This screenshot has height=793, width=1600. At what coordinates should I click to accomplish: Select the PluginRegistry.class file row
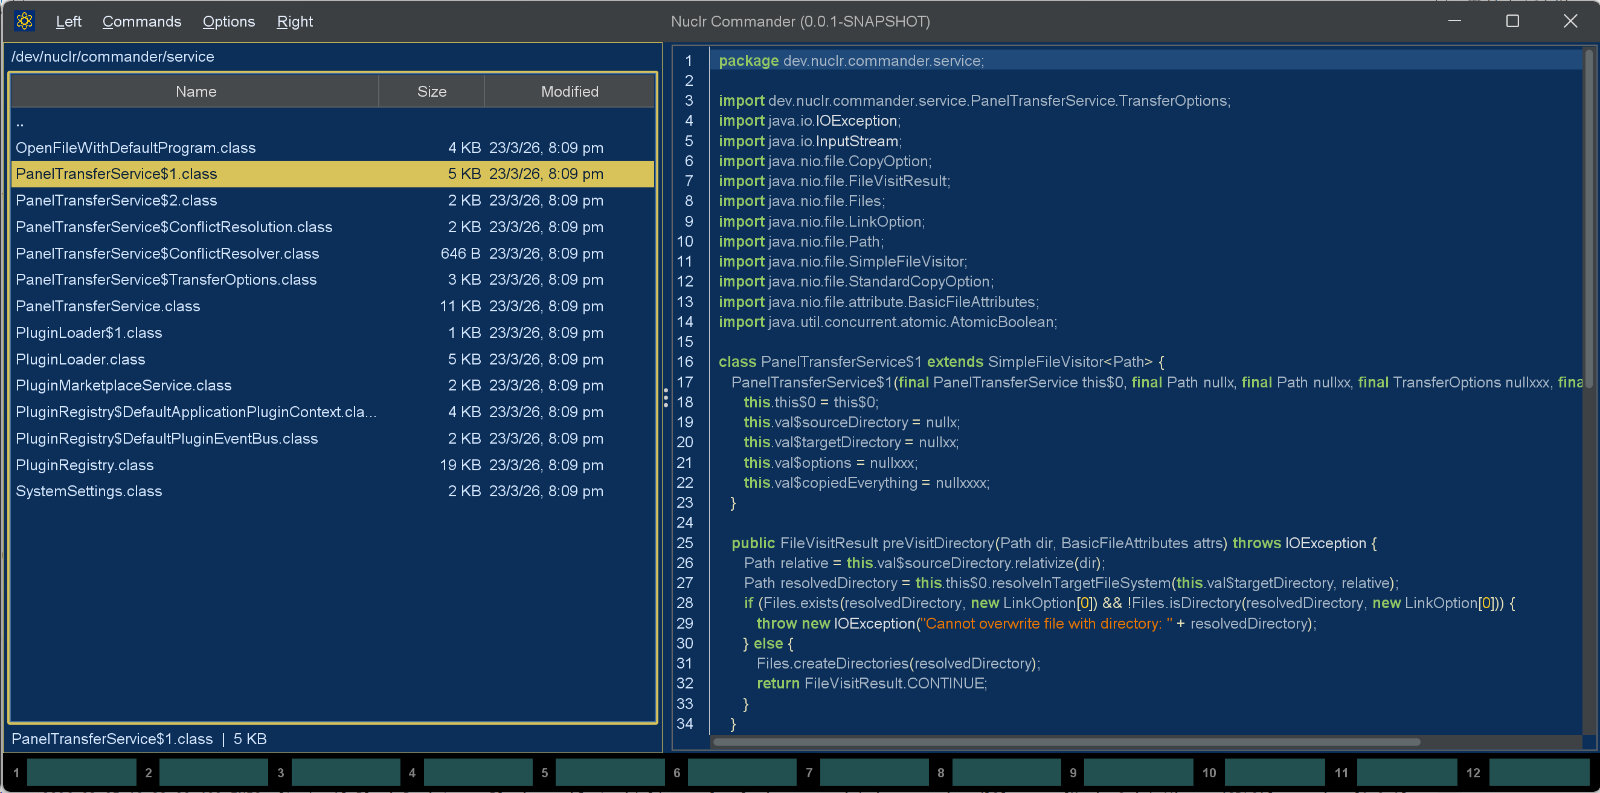[x=333, y=465]
